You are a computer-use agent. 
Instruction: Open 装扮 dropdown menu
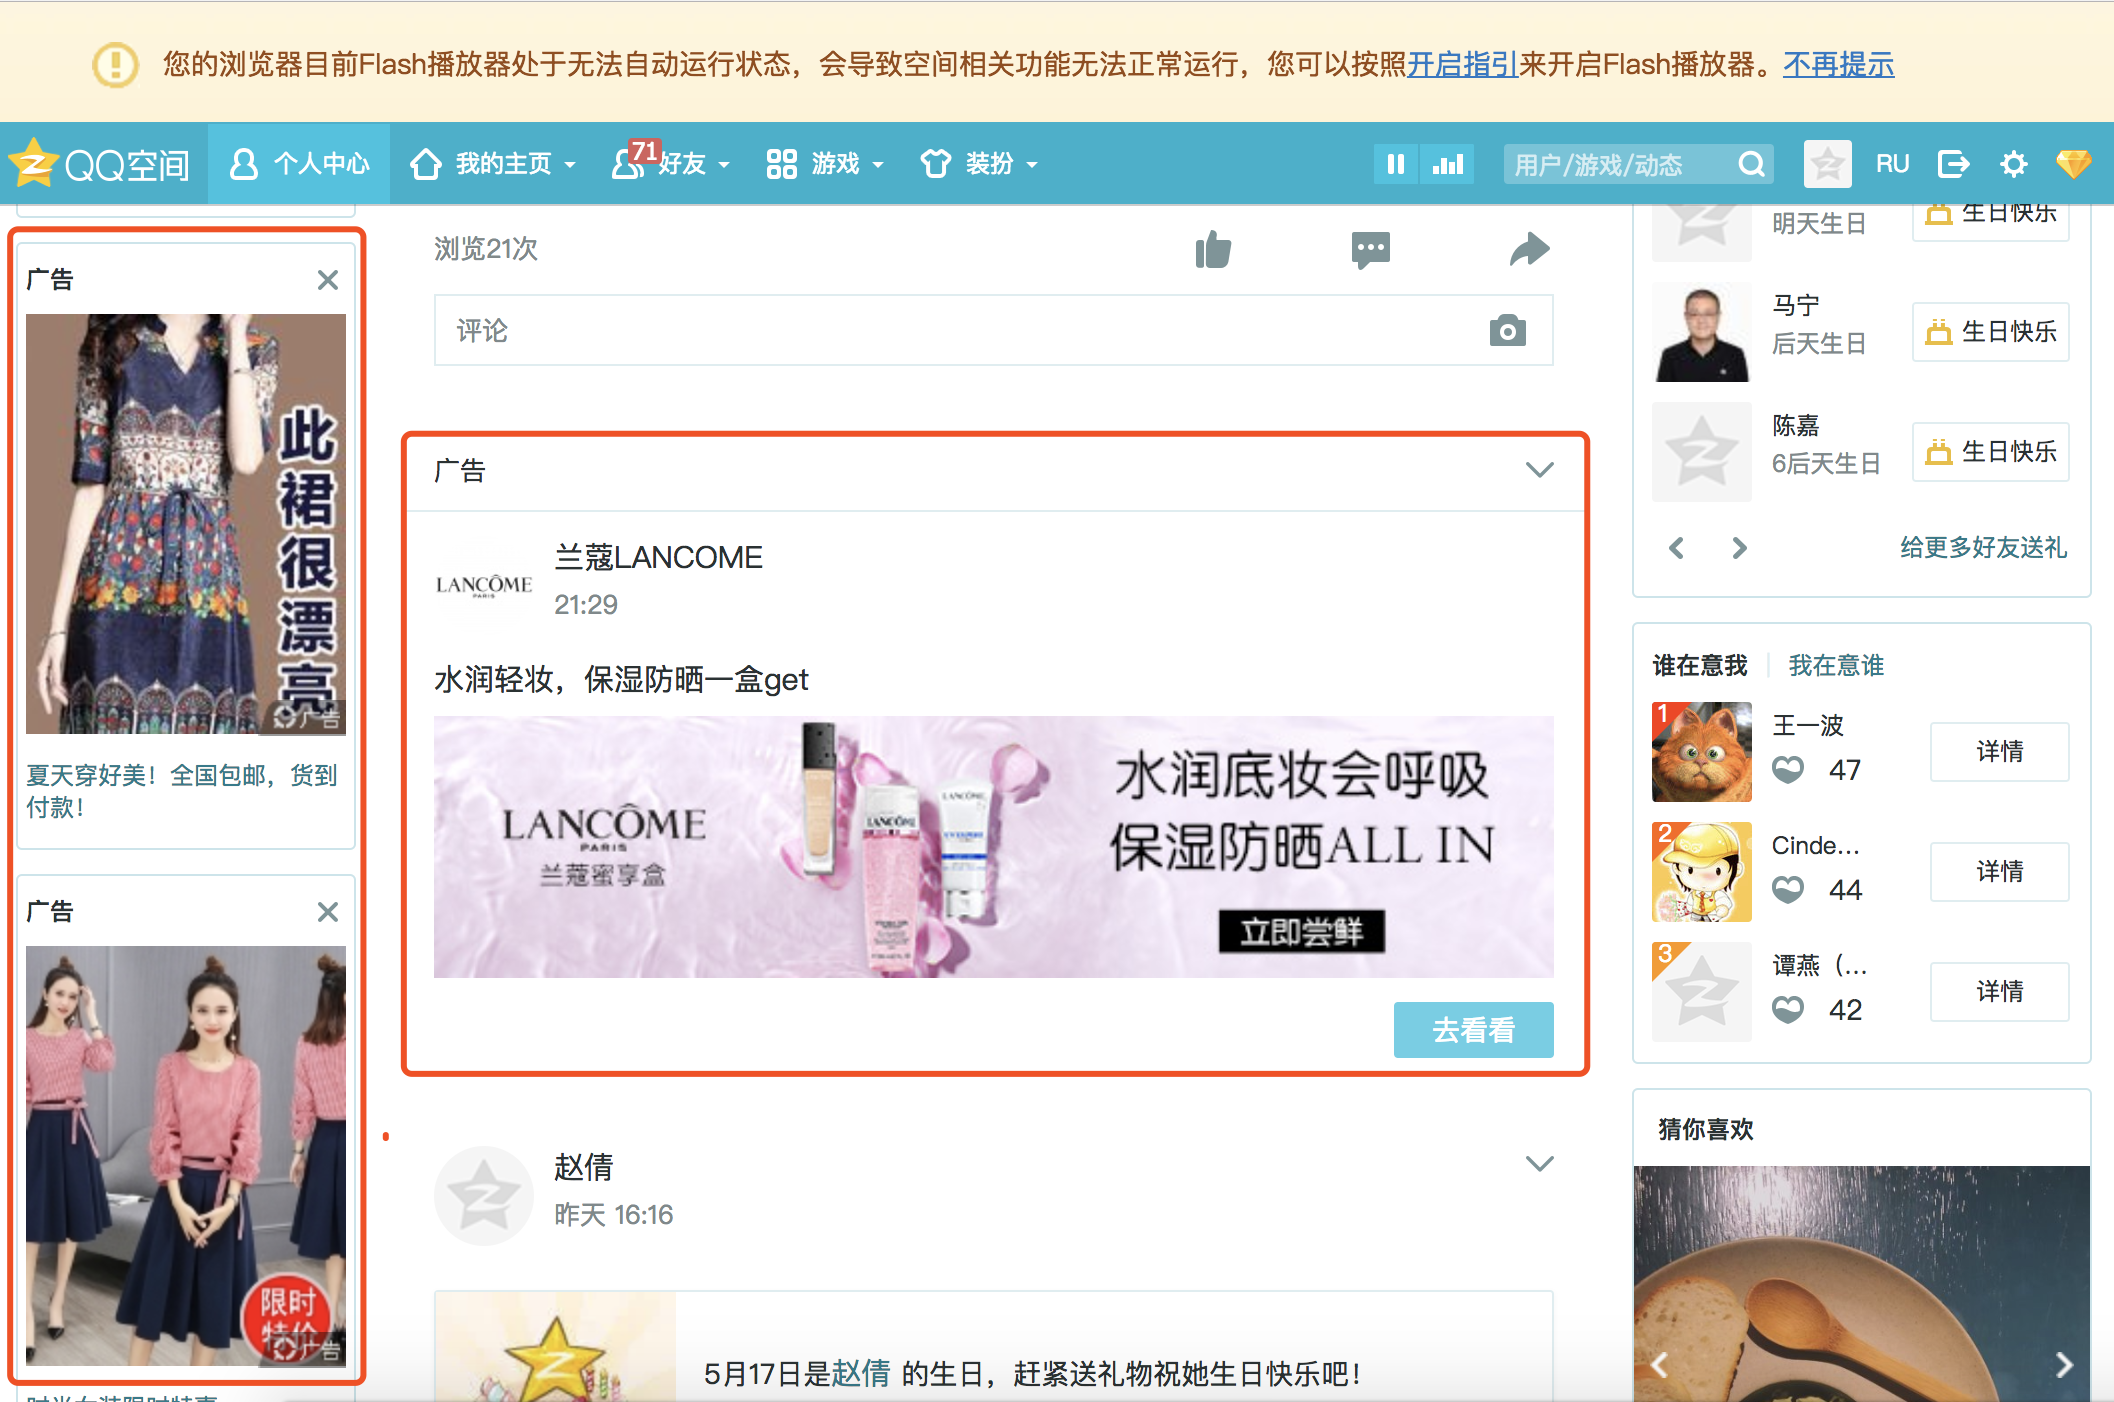979,163
